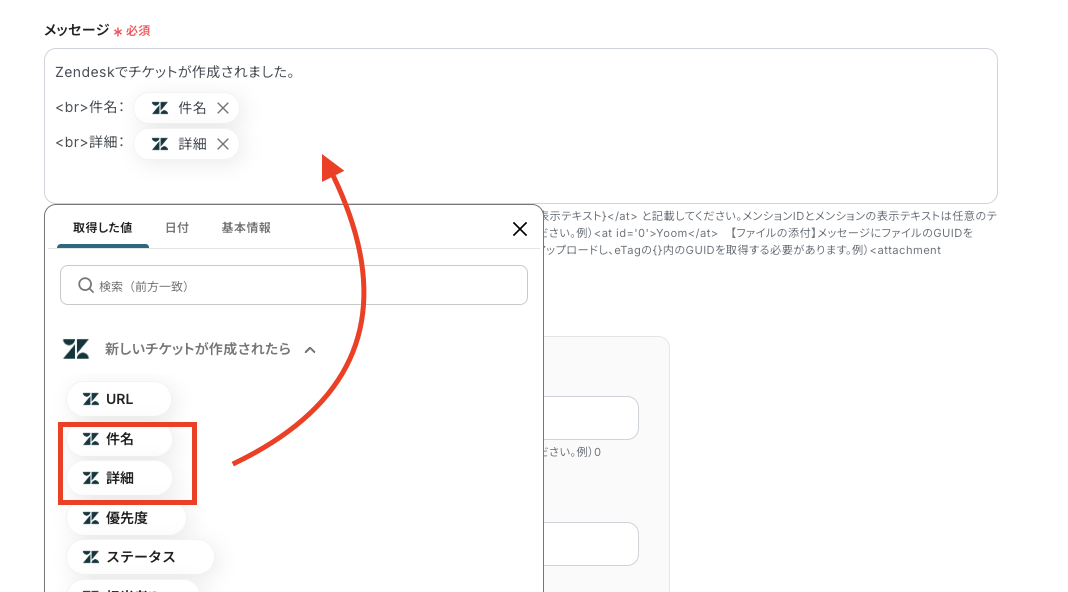Click Zendesk icon inside message 詳細 chip
Screen dimensions: 1068x592
coord(160,144)
